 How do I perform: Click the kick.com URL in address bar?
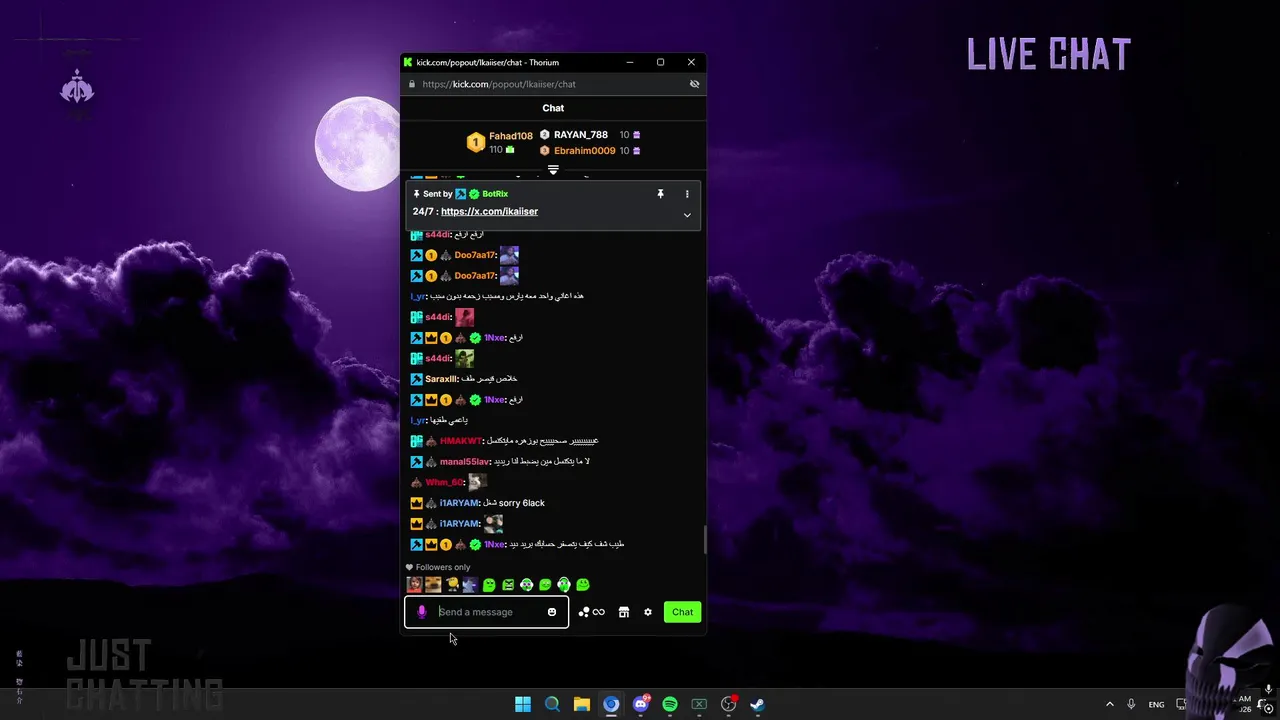[499, 84]
